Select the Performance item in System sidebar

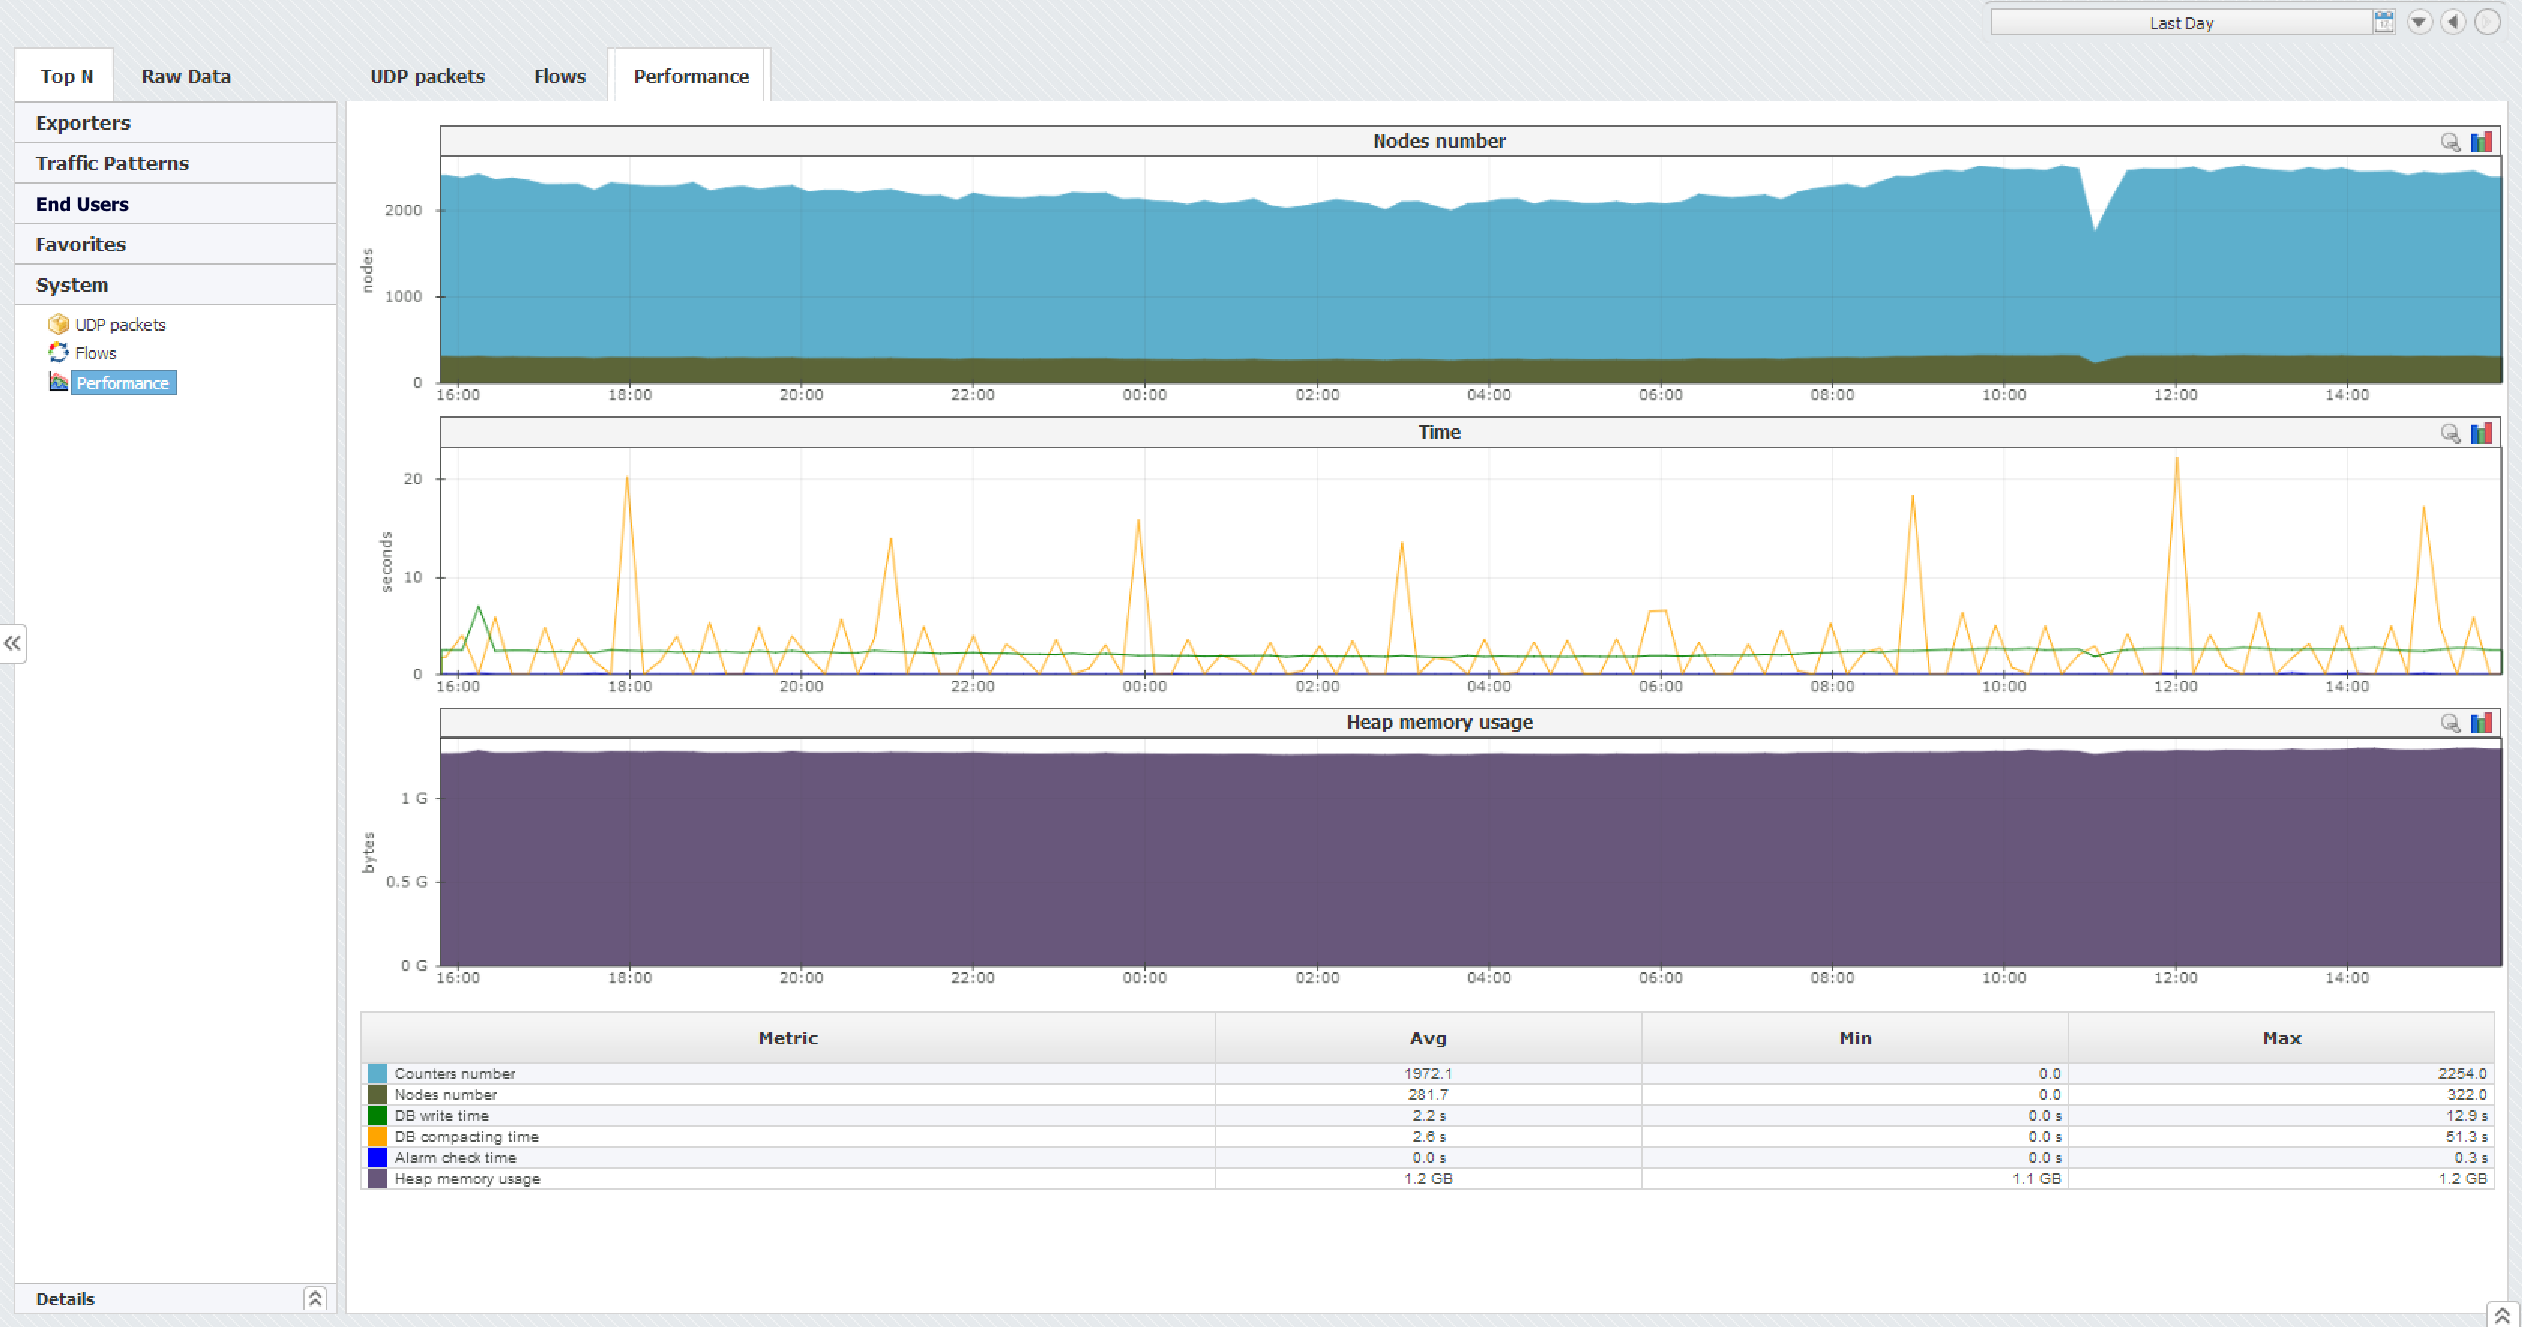click(x=123, y=383)
